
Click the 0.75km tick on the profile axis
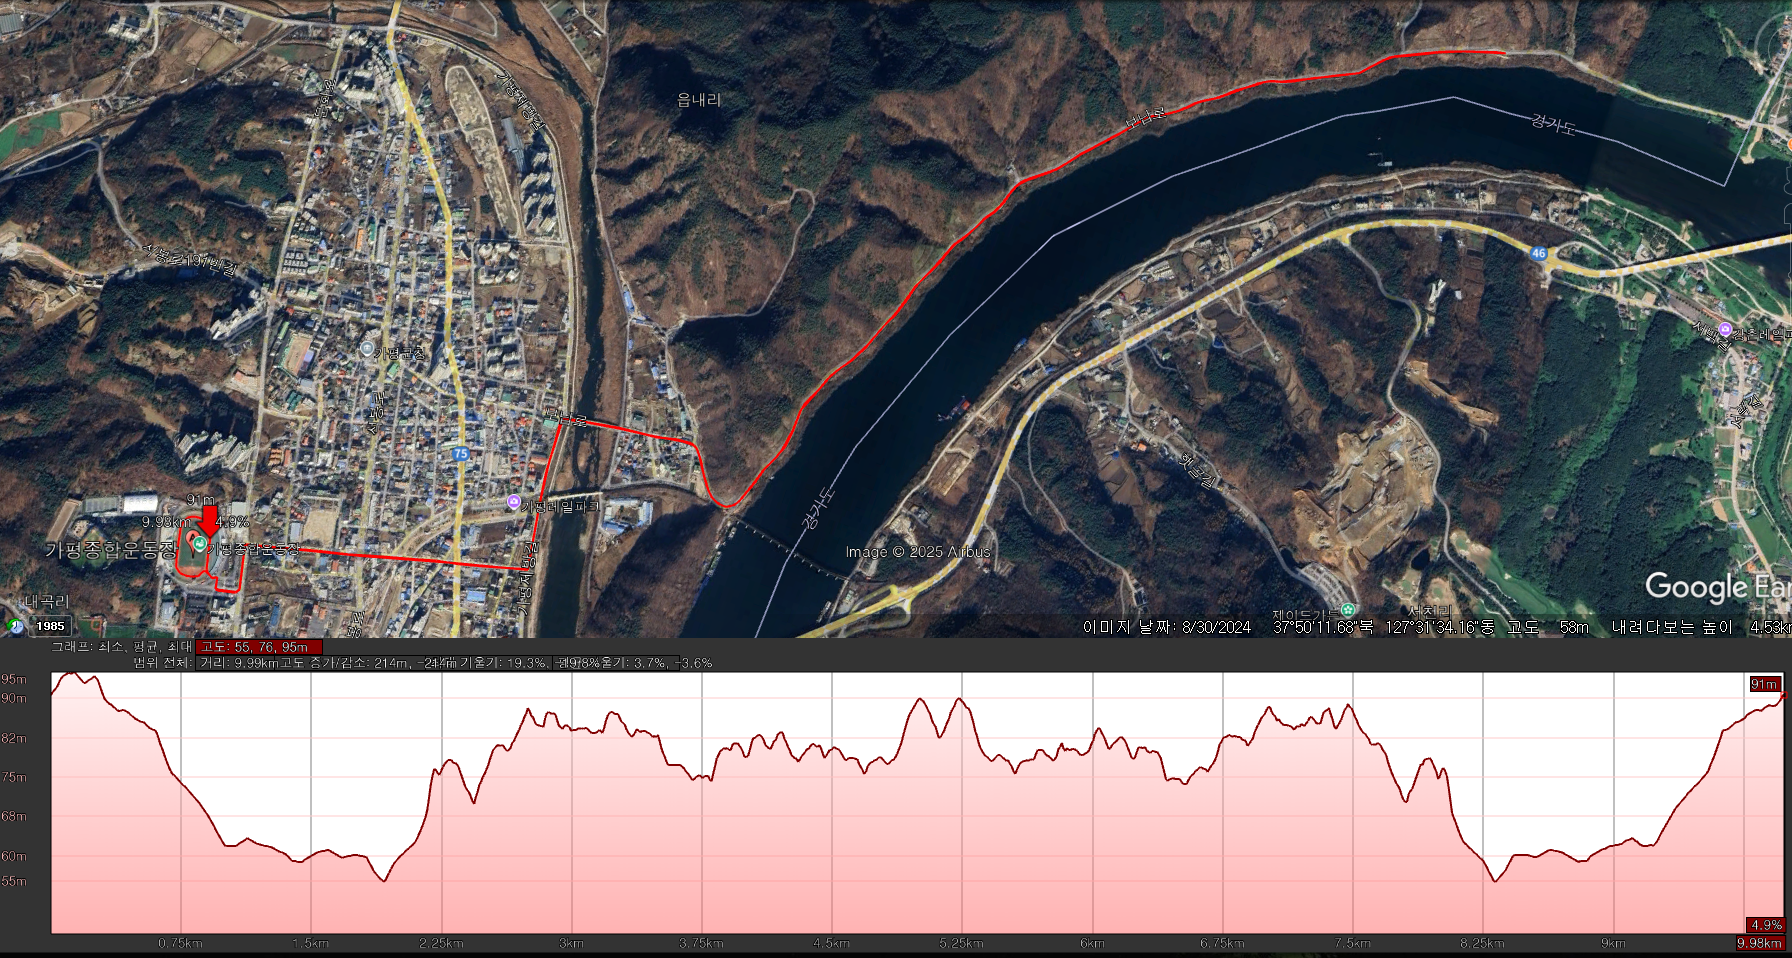pos(180,943)
